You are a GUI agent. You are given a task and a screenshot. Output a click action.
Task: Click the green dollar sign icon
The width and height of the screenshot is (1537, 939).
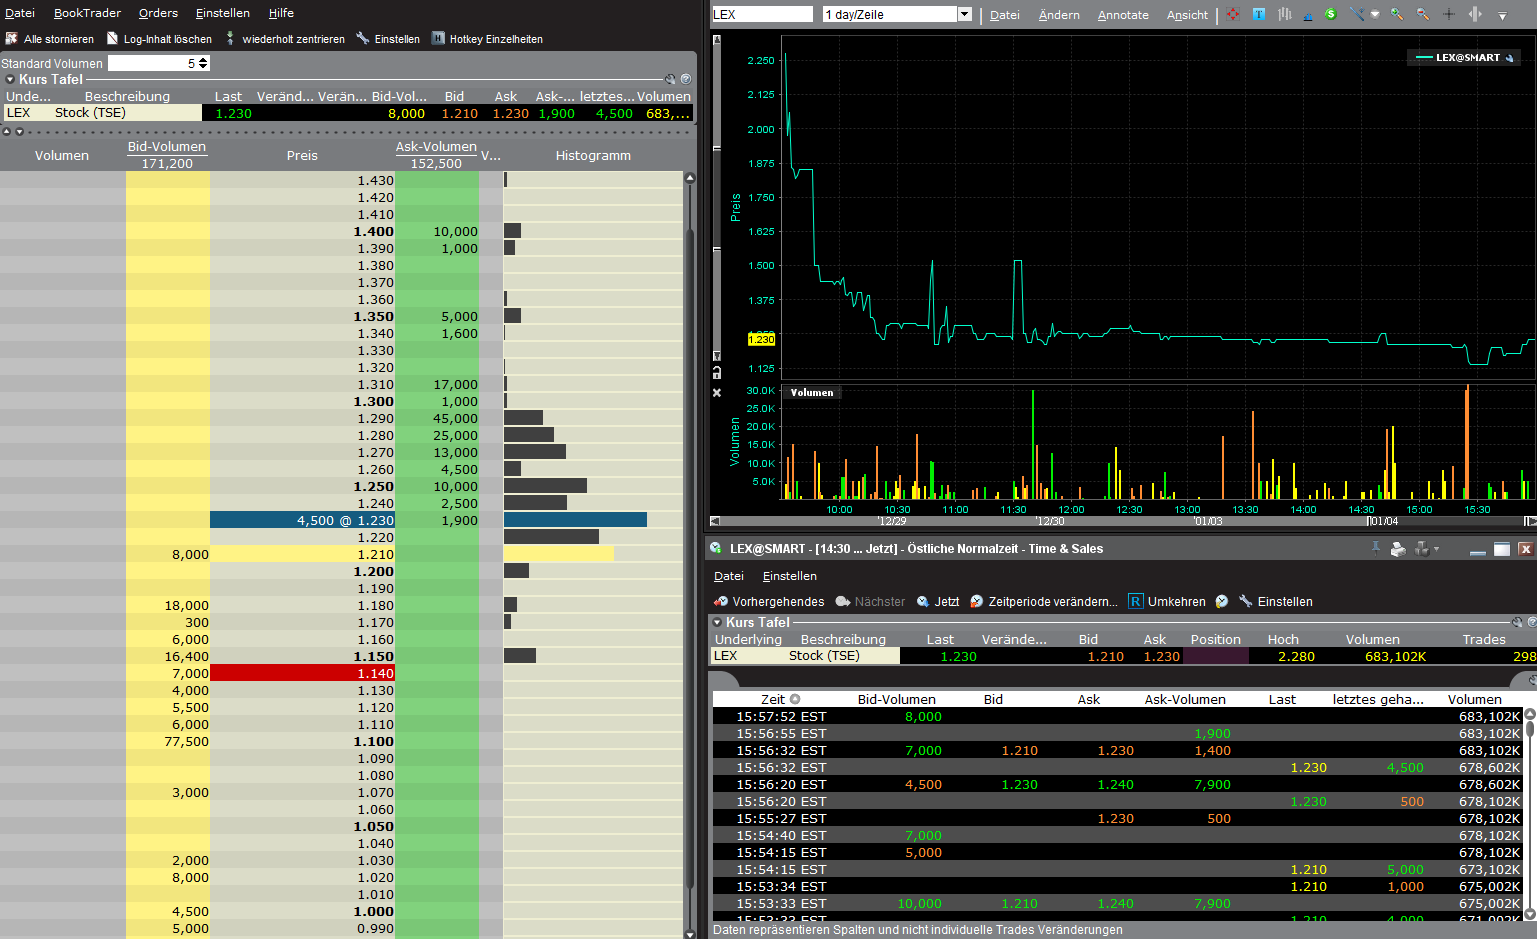[x=1330, y=14]
